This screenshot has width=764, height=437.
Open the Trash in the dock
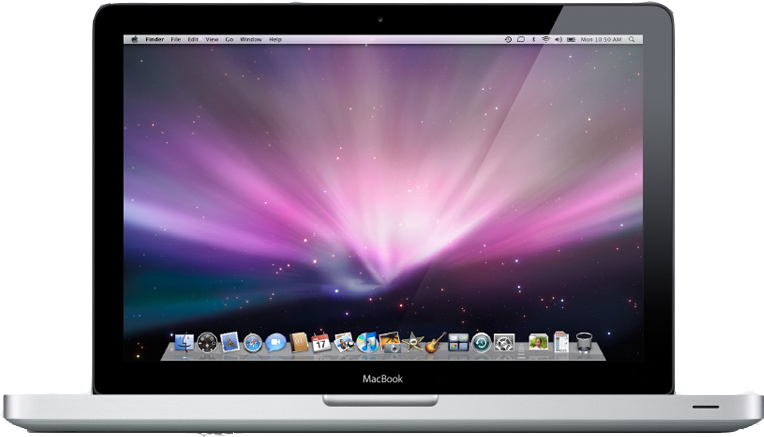click(x=585, y=343)
